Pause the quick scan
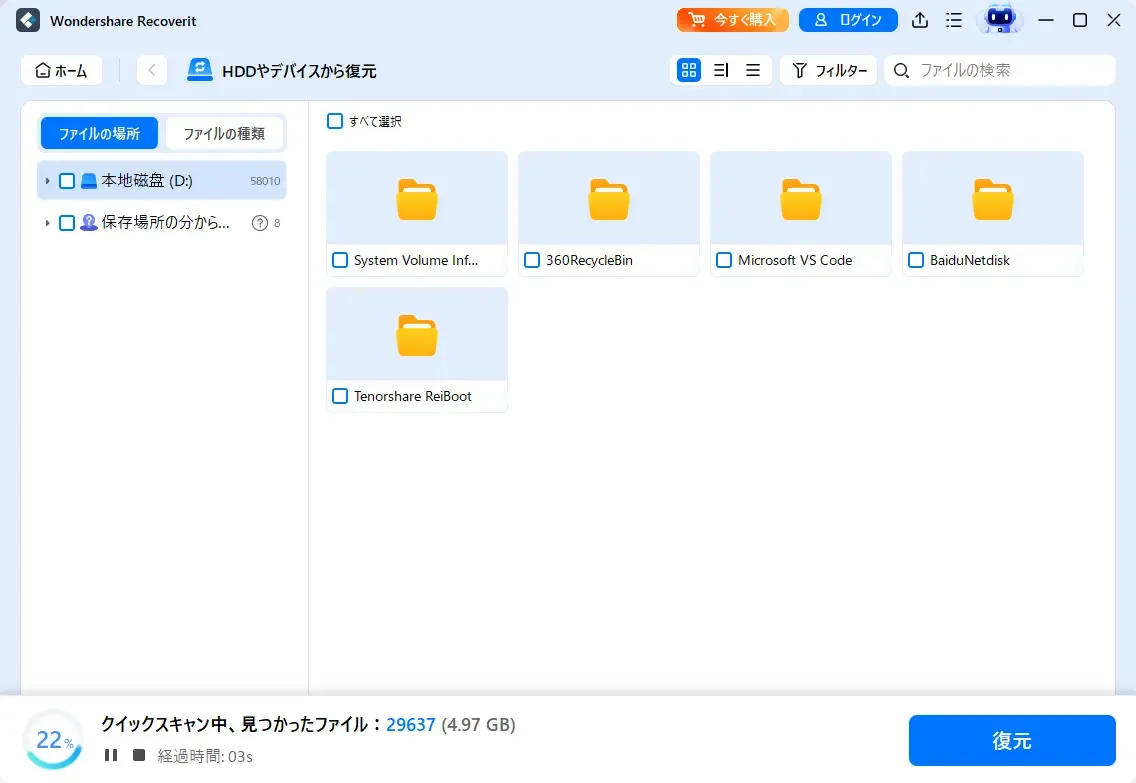The height and width of the screenshot is (783, 1136). coord(111,755)
